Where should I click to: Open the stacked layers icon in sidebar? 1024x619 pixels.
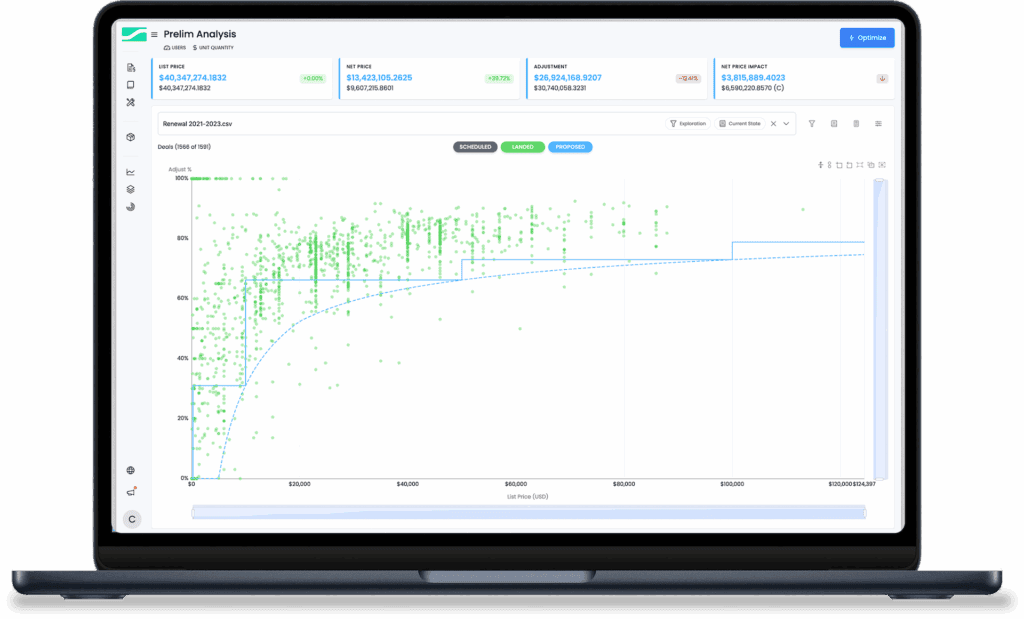click(130, 189)
